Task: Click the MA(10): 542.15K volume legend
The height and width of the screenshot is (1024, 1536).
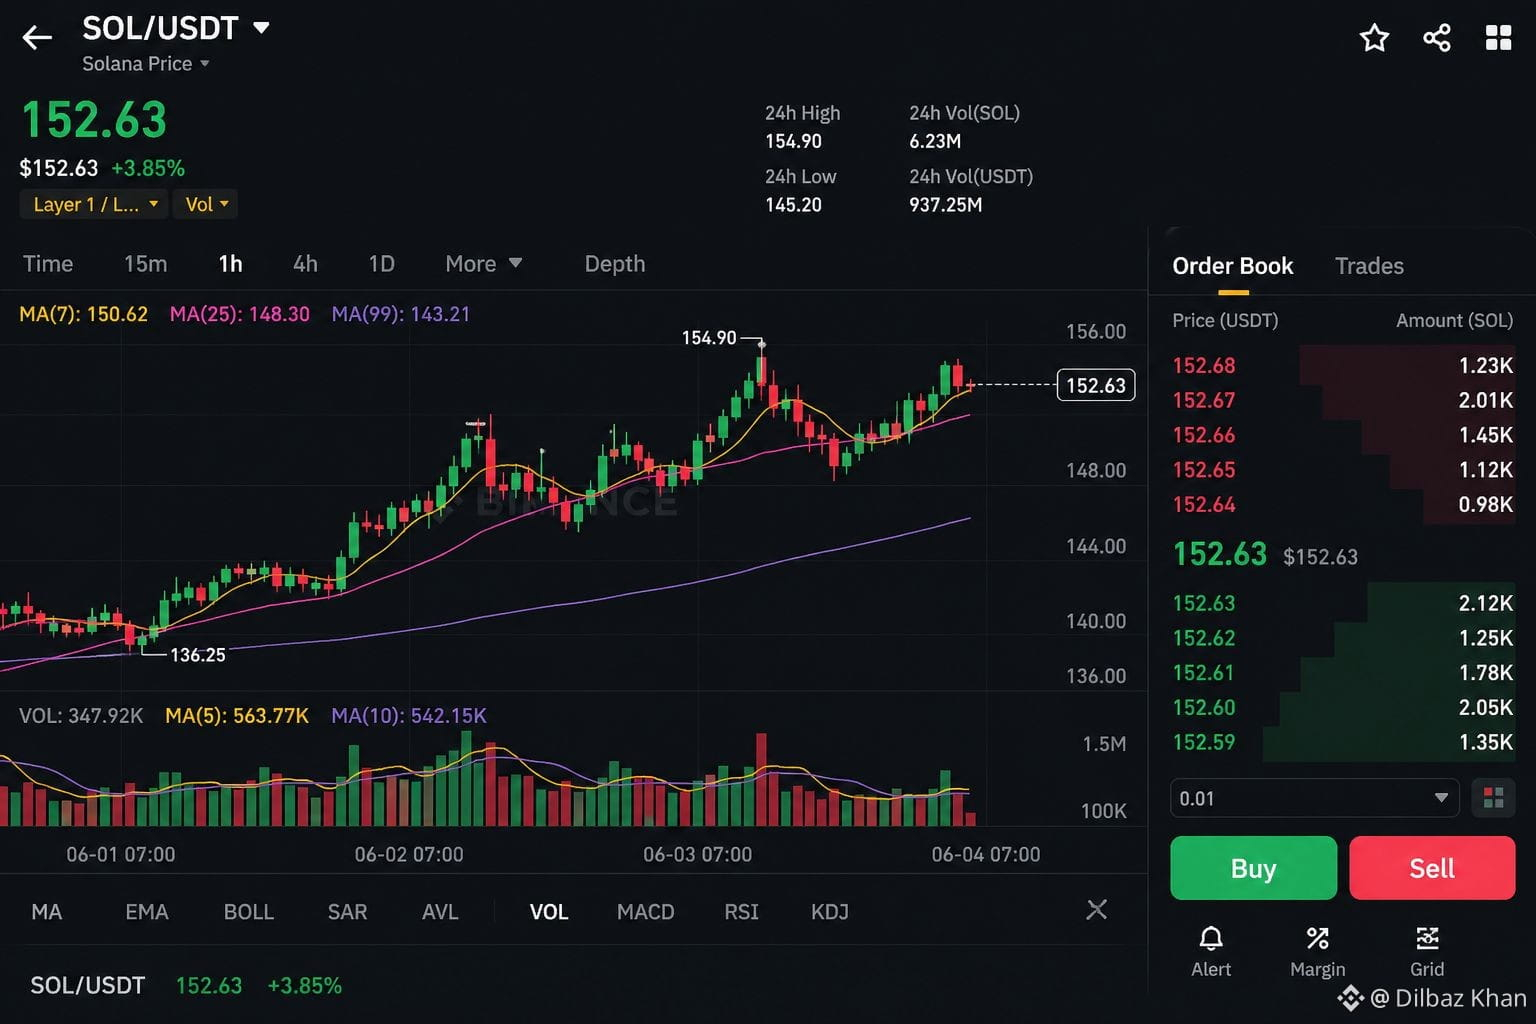Action: (408, 716)
